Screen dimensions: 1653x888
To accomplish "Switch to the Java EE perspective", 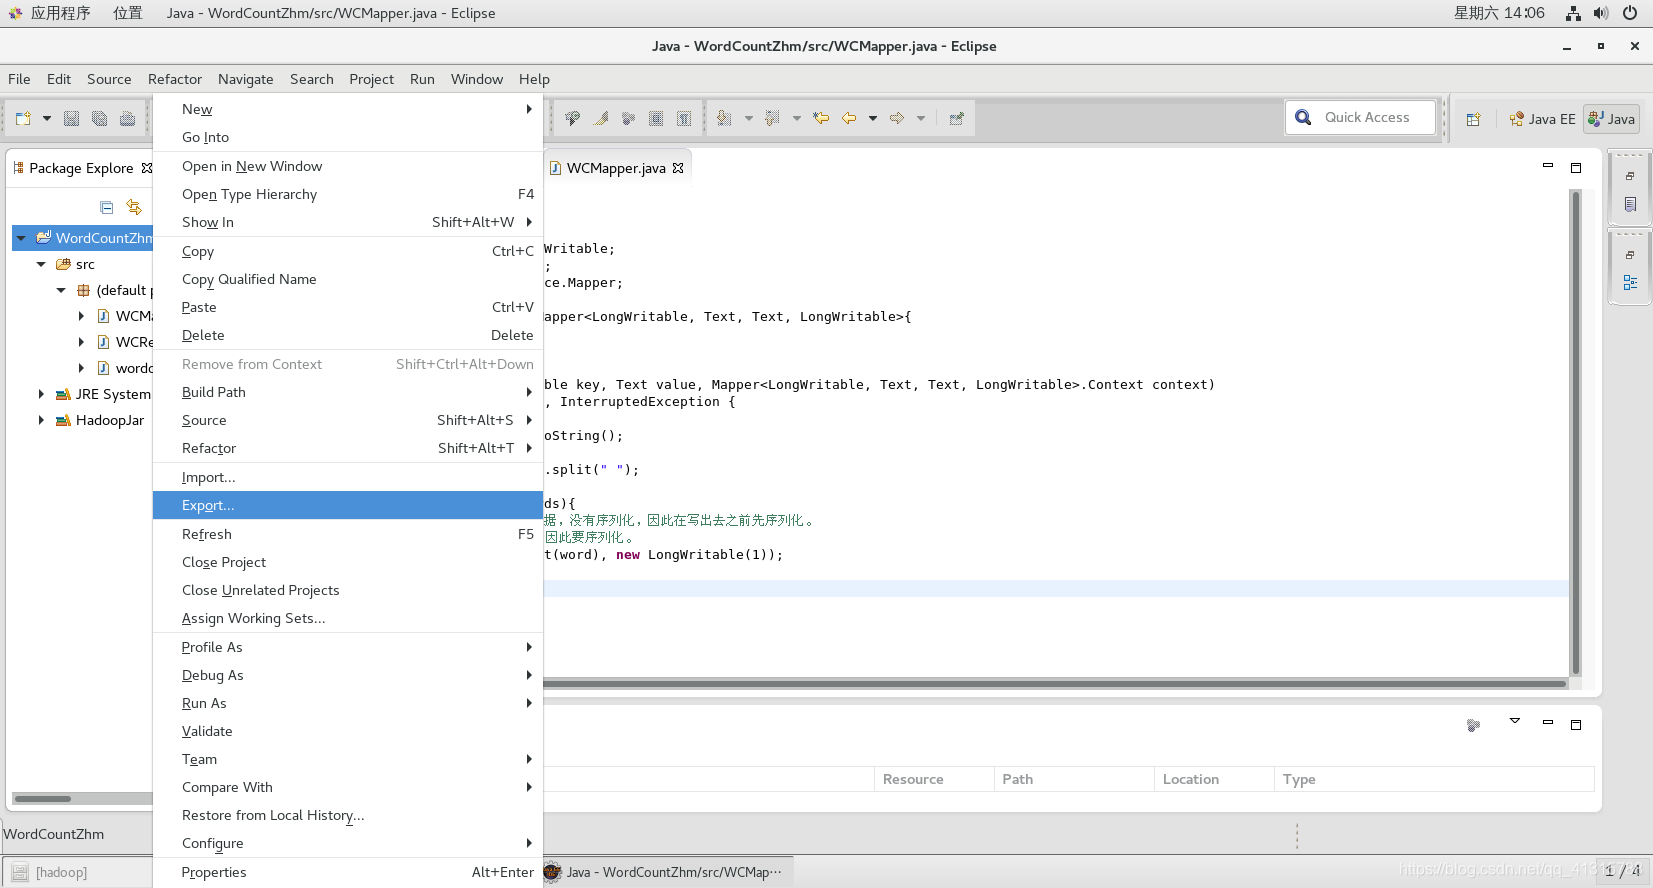I will pos(1542,119).
